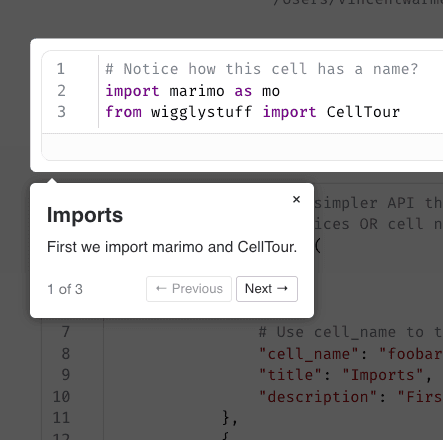Click the Imports popup heading

(x=85, y=215)
